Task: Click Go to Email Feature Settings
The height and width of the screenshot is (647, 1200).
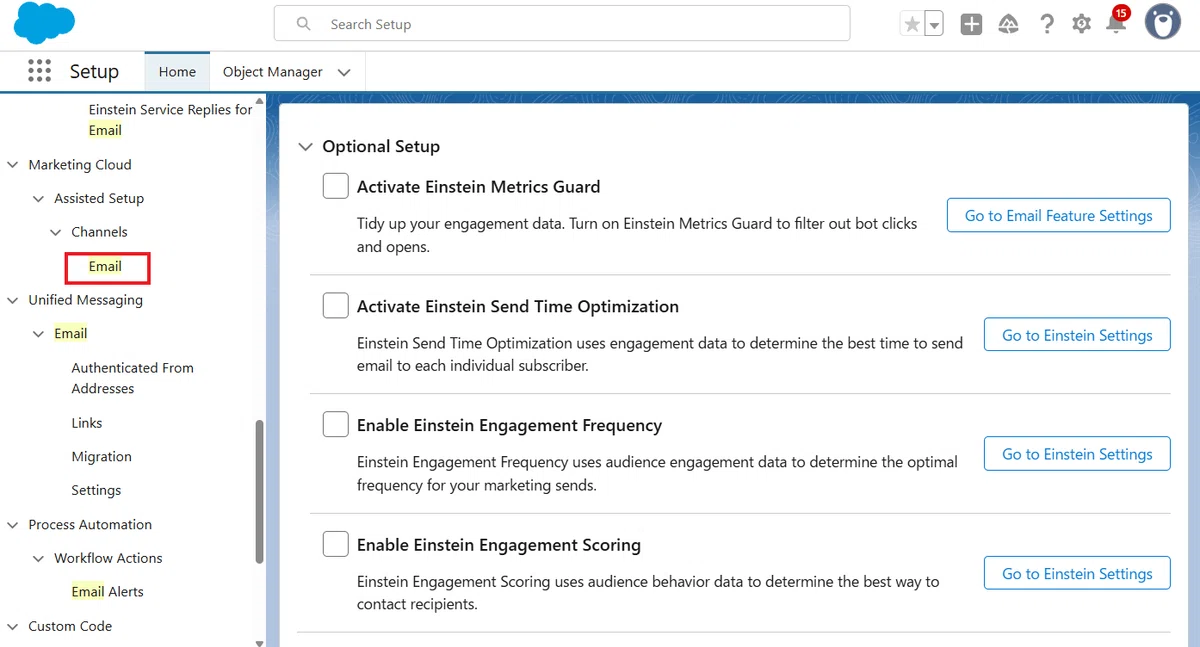Action: coord(1058,215)
